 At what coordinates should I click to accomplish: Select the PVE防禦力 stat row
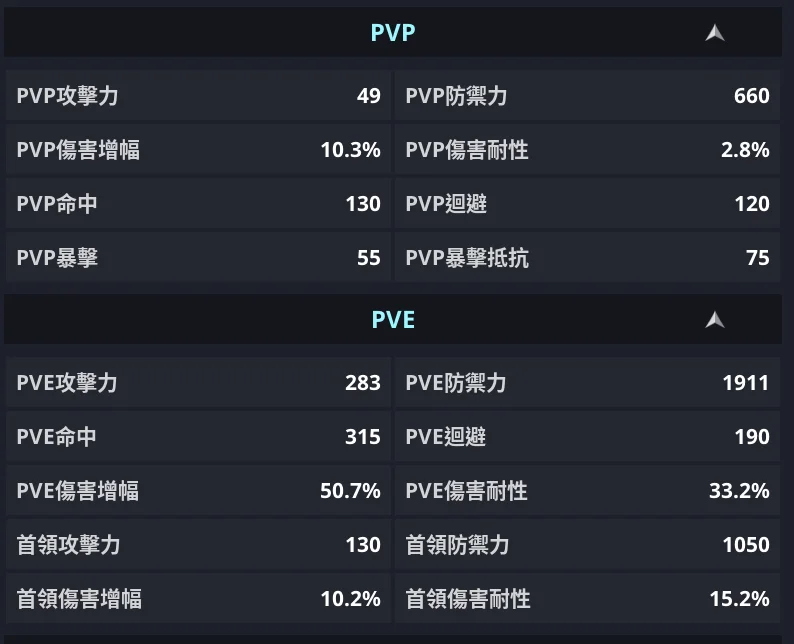[x=587, y=383]
